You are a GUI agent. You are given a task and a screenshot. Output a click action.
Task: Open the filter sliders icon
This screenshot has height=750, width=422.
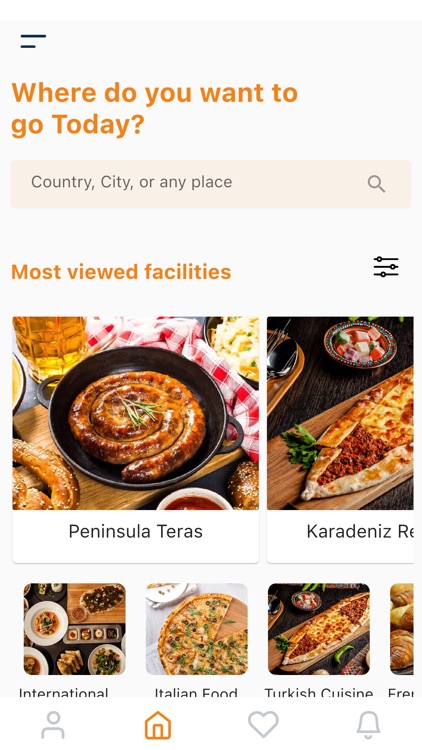(386, 267)
